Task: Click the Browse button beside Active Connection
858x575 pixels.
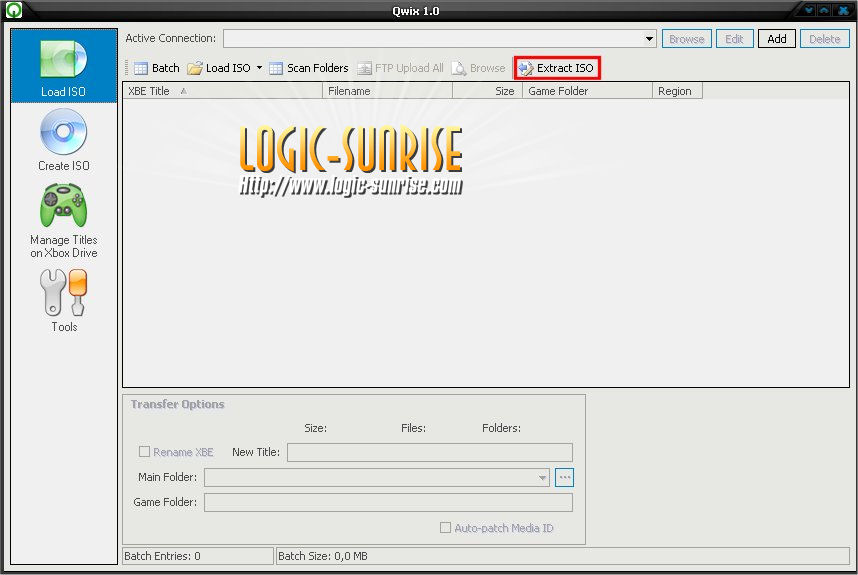Action: click(687, 39)
